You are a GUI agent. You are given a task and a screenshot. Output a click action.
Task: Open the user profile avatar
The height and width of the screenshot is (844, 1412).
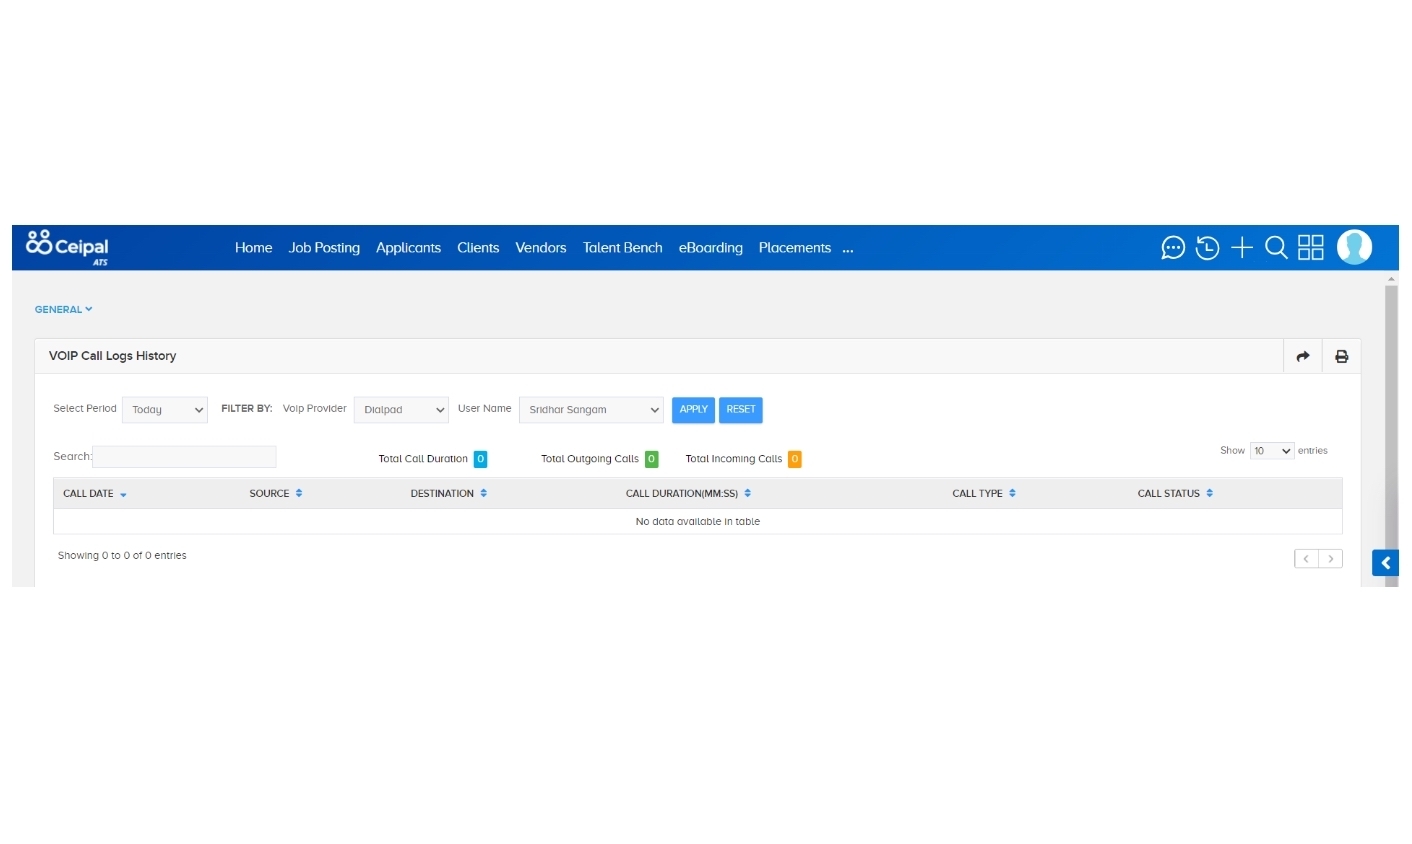(x=1355, y=247)
